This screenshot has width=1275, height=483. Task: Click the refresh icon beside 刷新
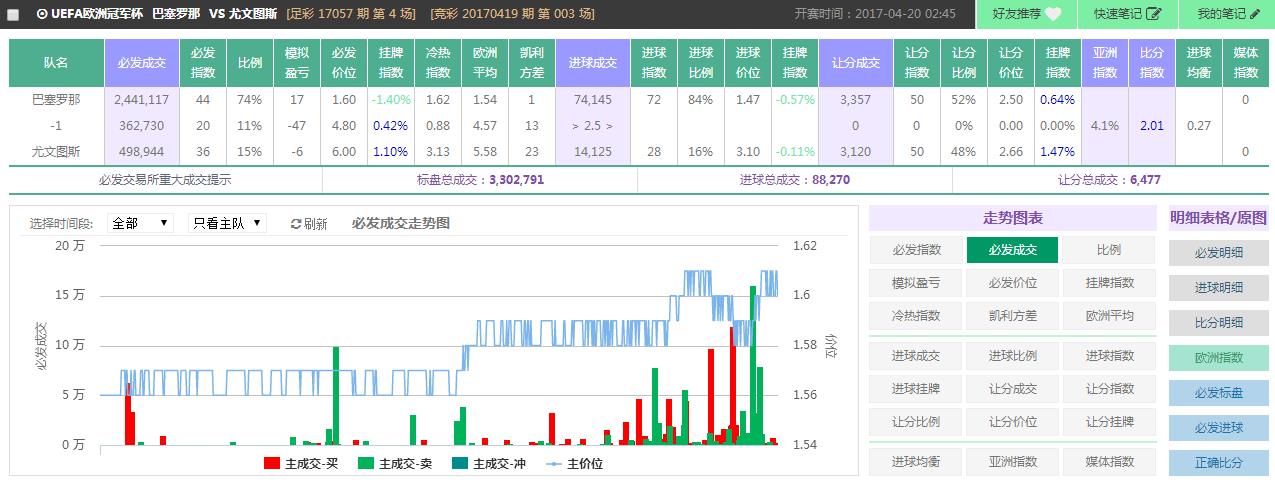296,224
